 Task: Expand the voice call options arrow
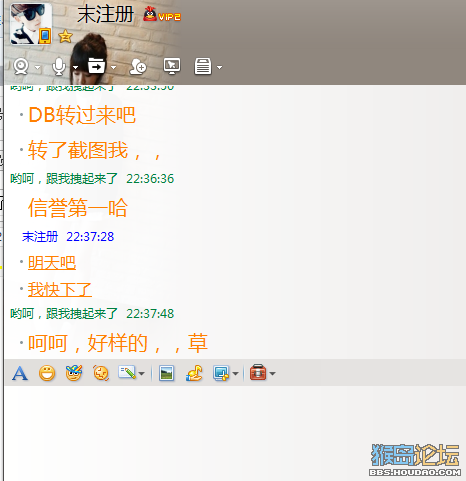point(76,67)
